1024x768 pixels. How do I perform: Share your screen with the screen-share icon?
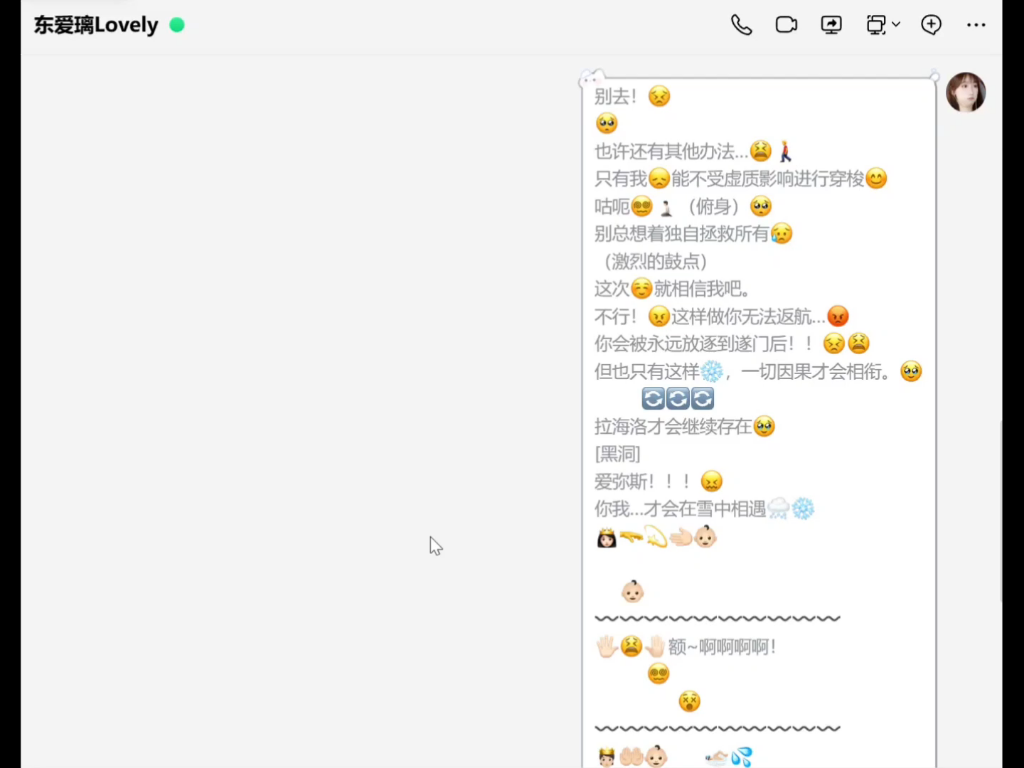pos(831,24)
